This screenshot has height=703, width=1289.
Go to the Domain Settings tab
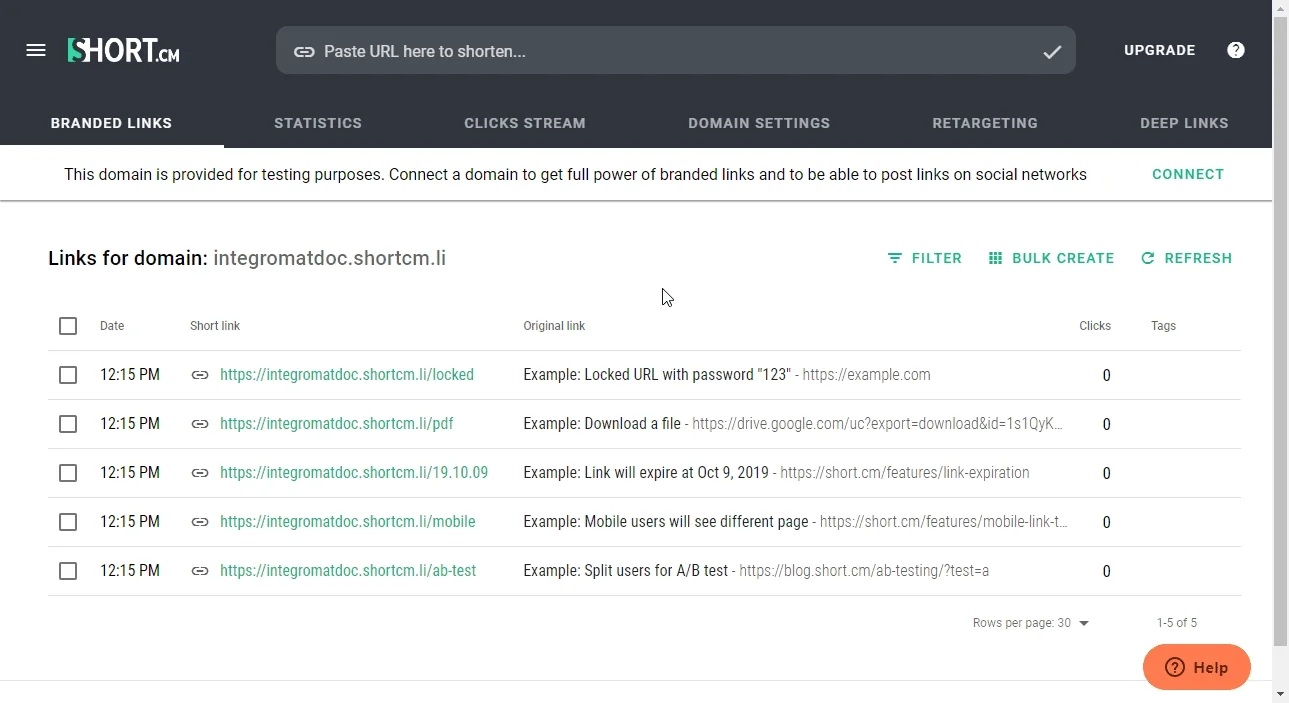(759, 123)
